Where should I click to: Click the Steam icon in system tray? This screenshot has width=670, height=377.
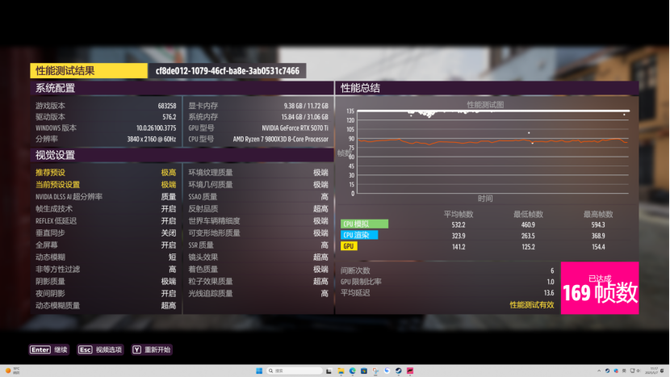607,371
